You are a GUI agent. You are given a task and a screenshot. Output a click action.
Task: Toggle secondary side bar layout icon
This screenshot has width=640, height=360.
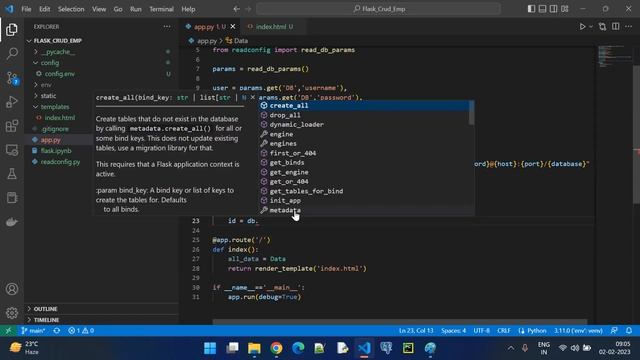[x=553, y=9]
